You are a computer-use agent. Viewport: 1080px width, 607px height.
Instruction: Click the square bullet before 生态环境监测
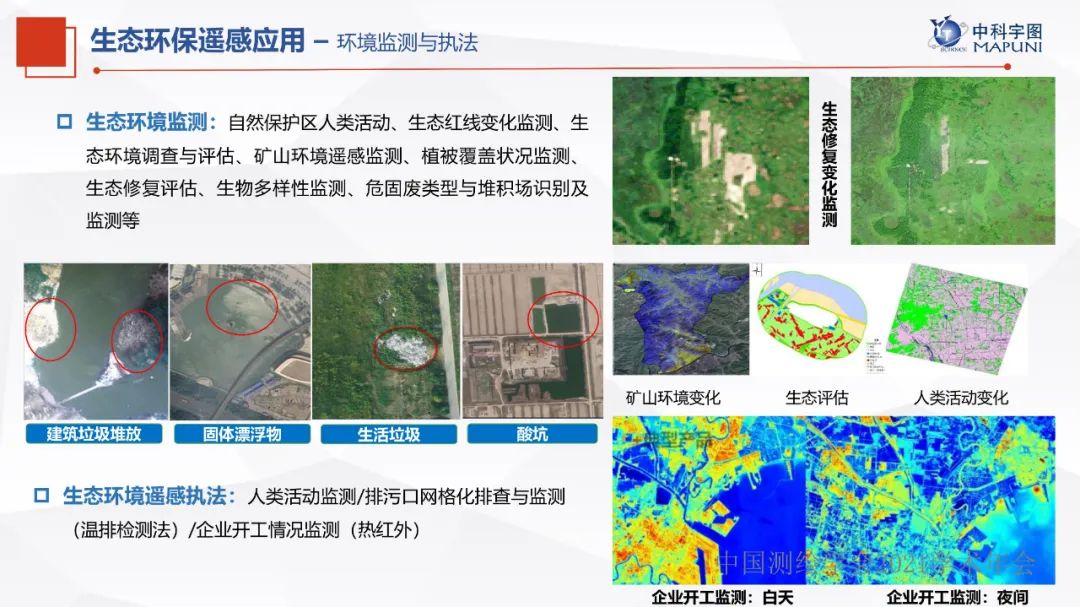(x=64, y=122)
